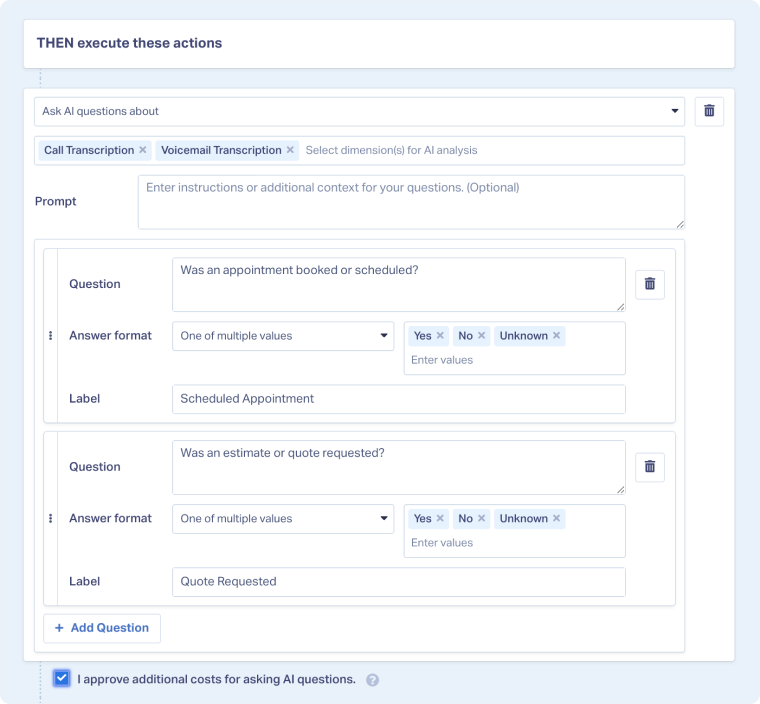Viewport: 760px width, 704px height.
Task: Open Answer format dropdown for appointment question
Action: [x=283, y=336]
